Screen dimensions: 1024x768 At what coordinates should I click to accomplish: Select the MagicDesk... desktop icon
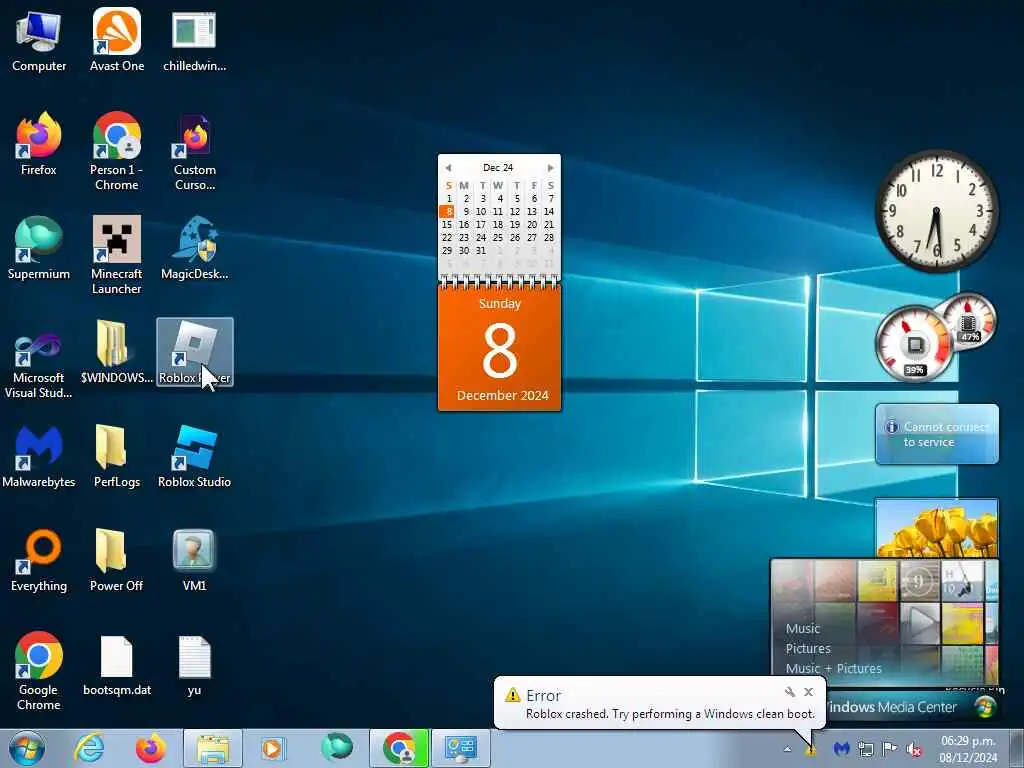pyautogui.click(x=195, y=249)
